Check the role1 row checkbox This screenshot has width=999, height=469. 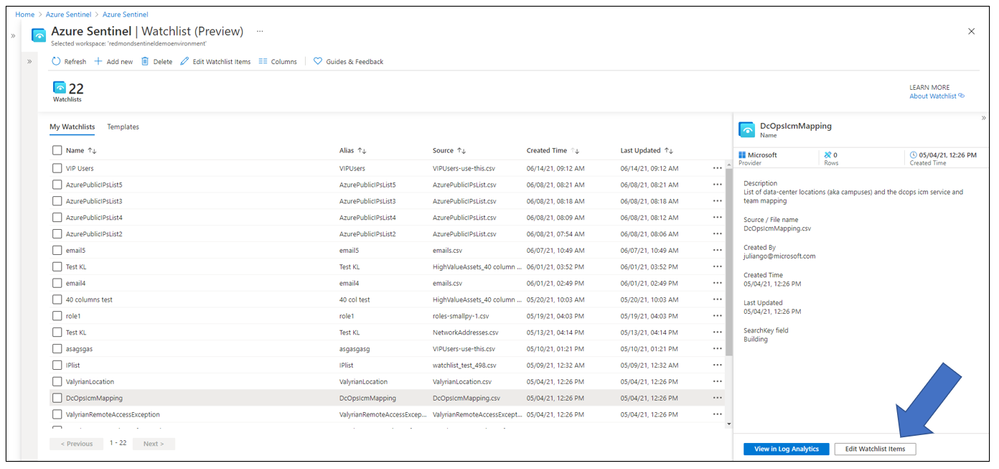point(57,316)
